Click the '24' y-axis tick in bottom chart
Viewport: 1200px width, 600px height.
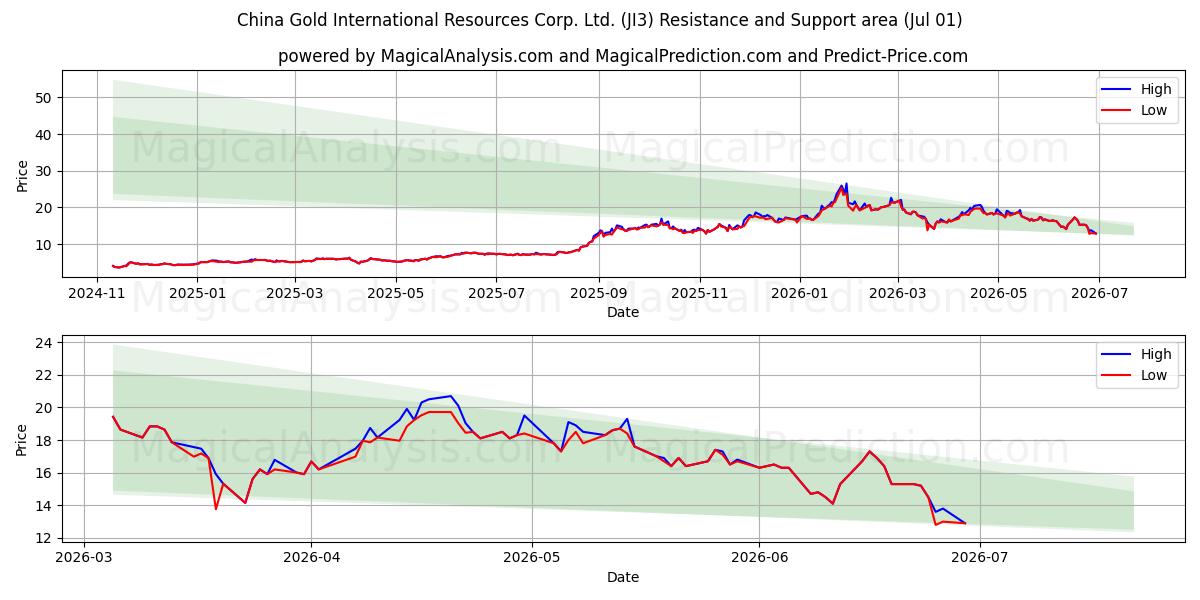click(x=45, y=343)
